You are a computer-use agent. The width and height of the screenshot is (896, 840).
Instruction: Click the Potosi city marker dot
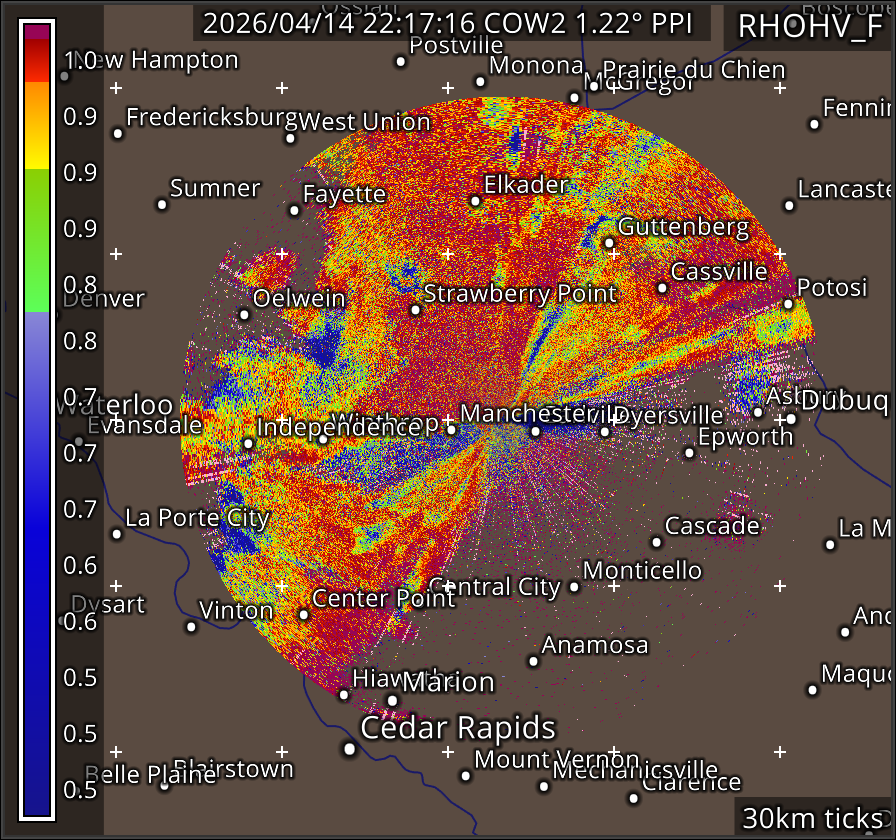tap(788, 304)
